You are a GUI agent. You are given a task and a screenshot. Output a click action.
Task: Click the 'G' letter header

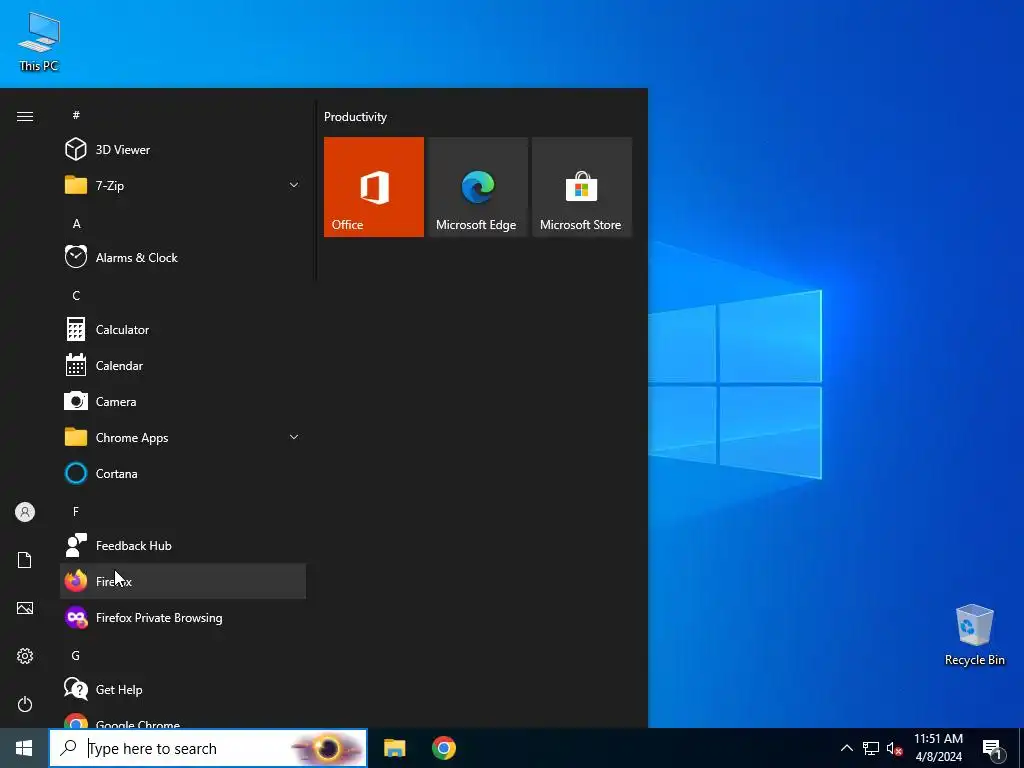coord(76,655)
